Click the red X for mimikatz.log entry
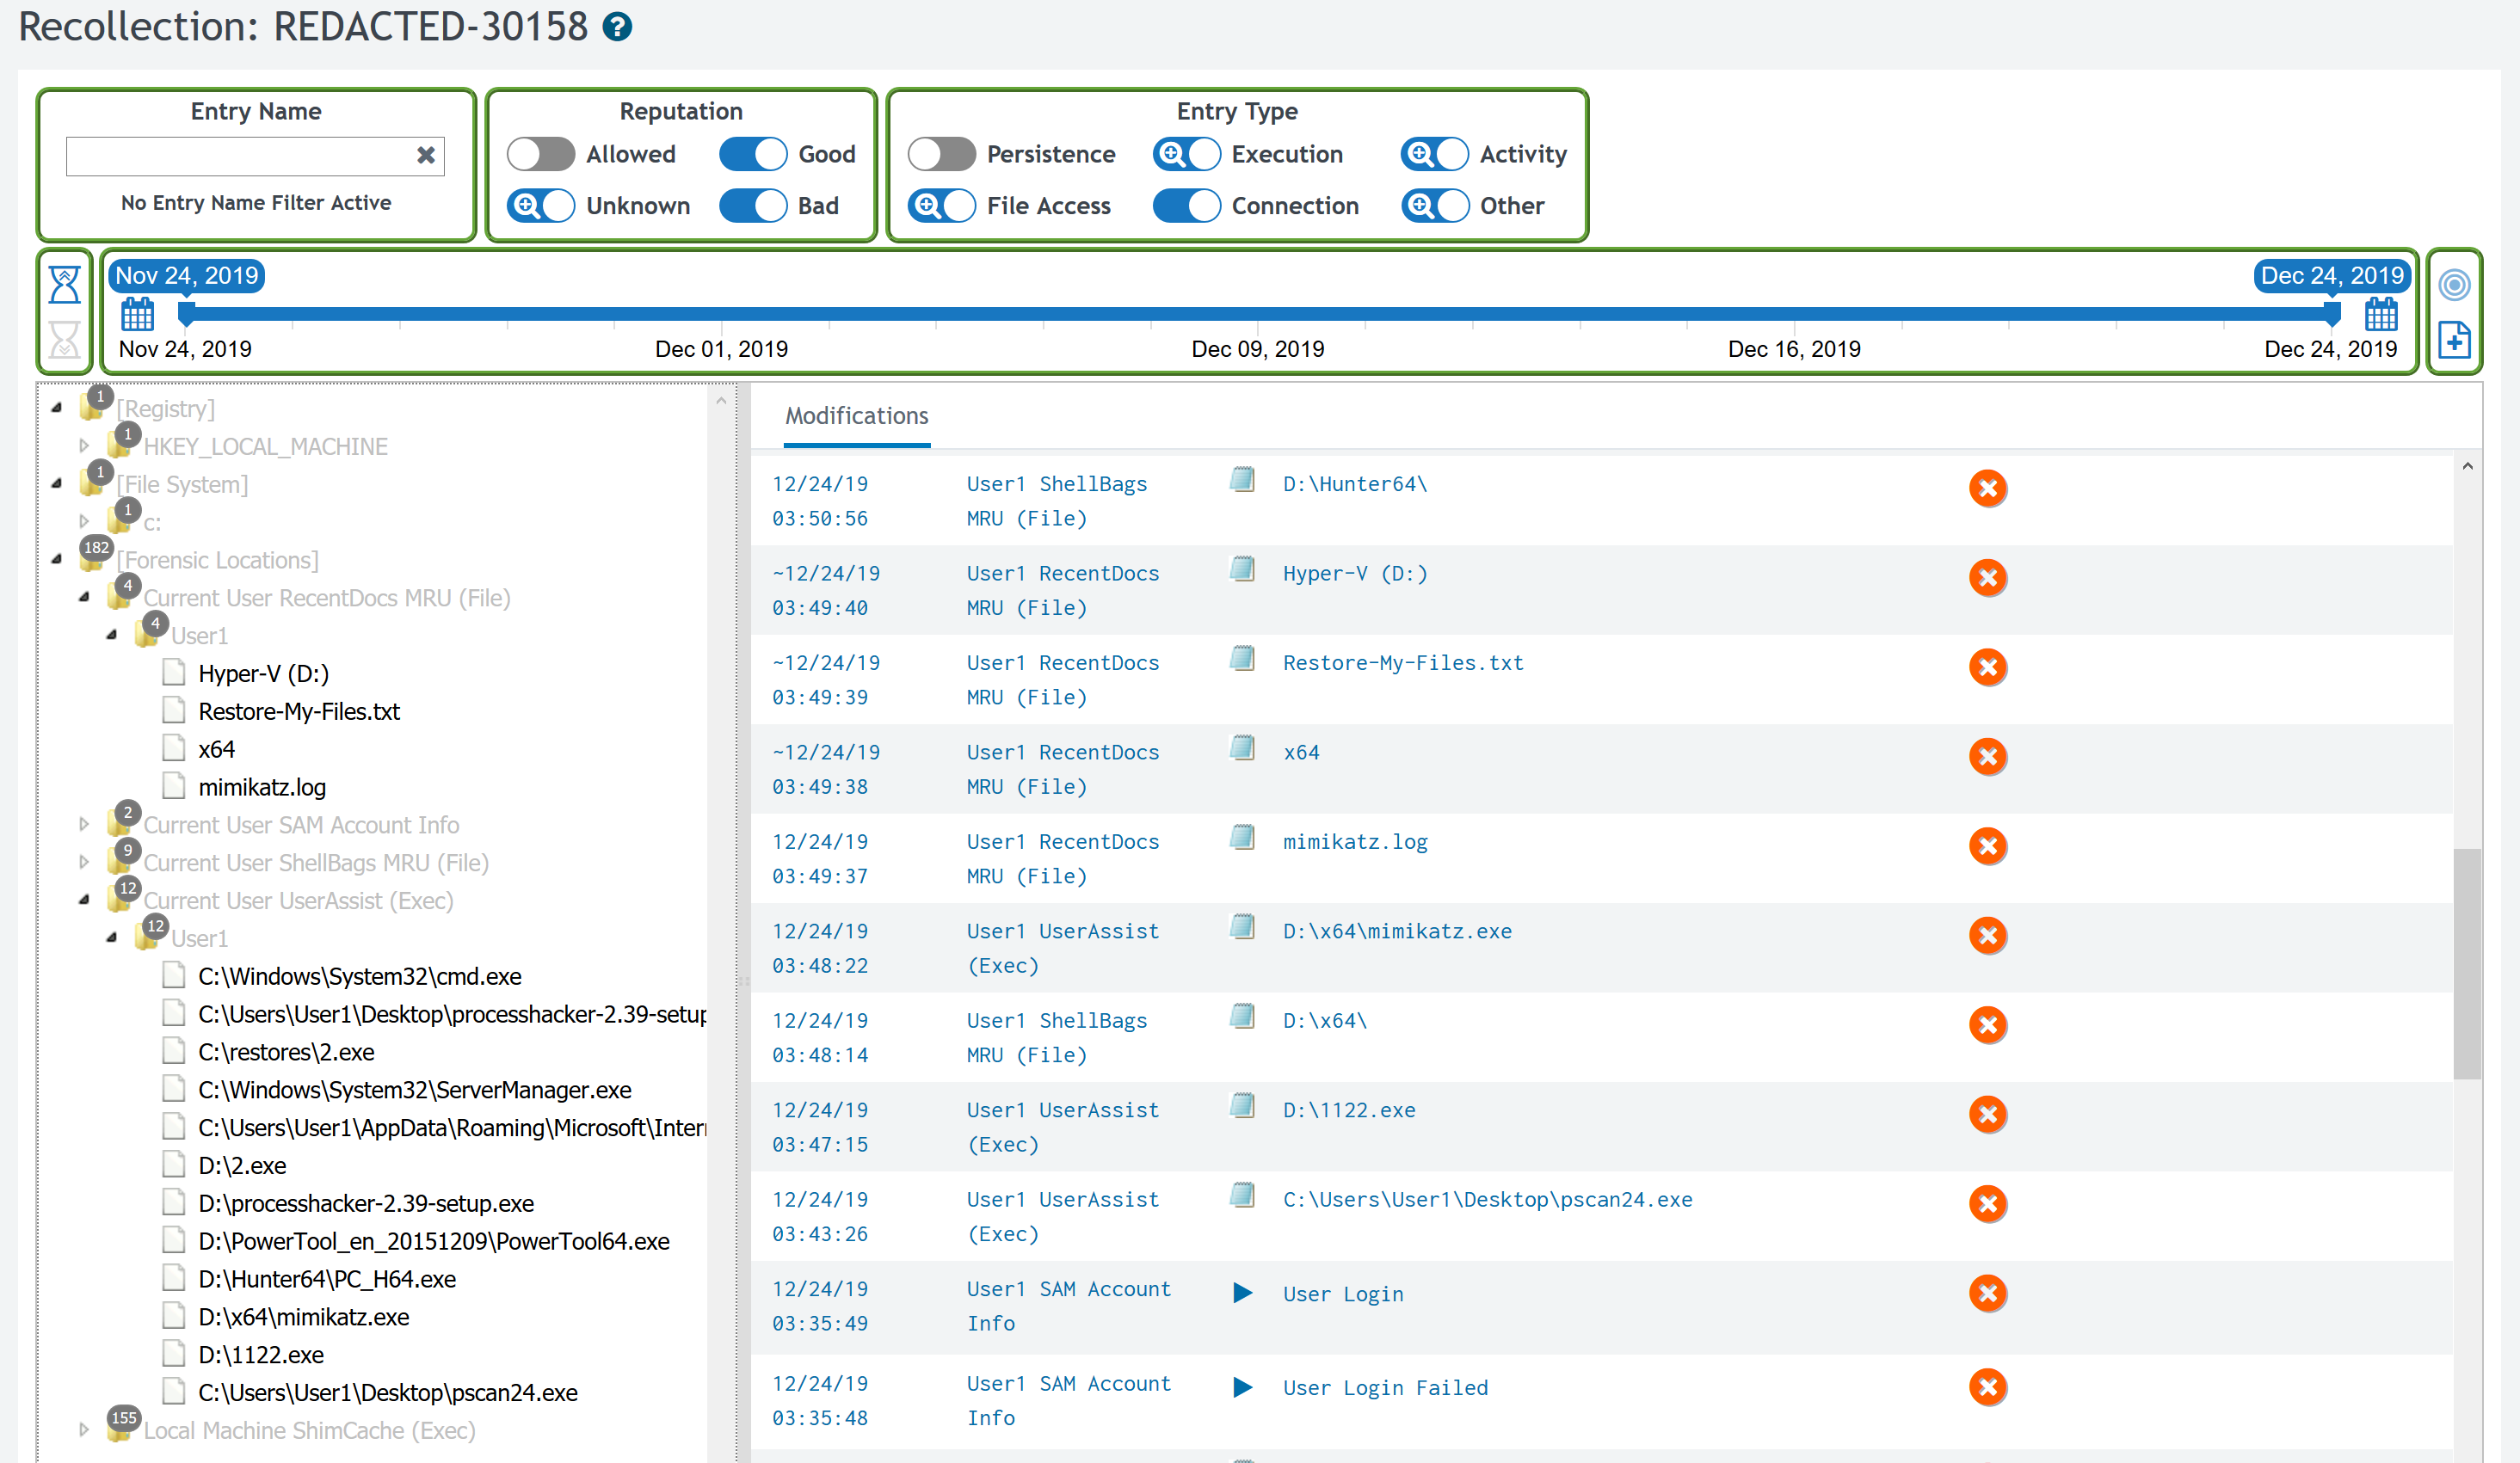Screen dimensions: 2520x1463 [1988, 846]
